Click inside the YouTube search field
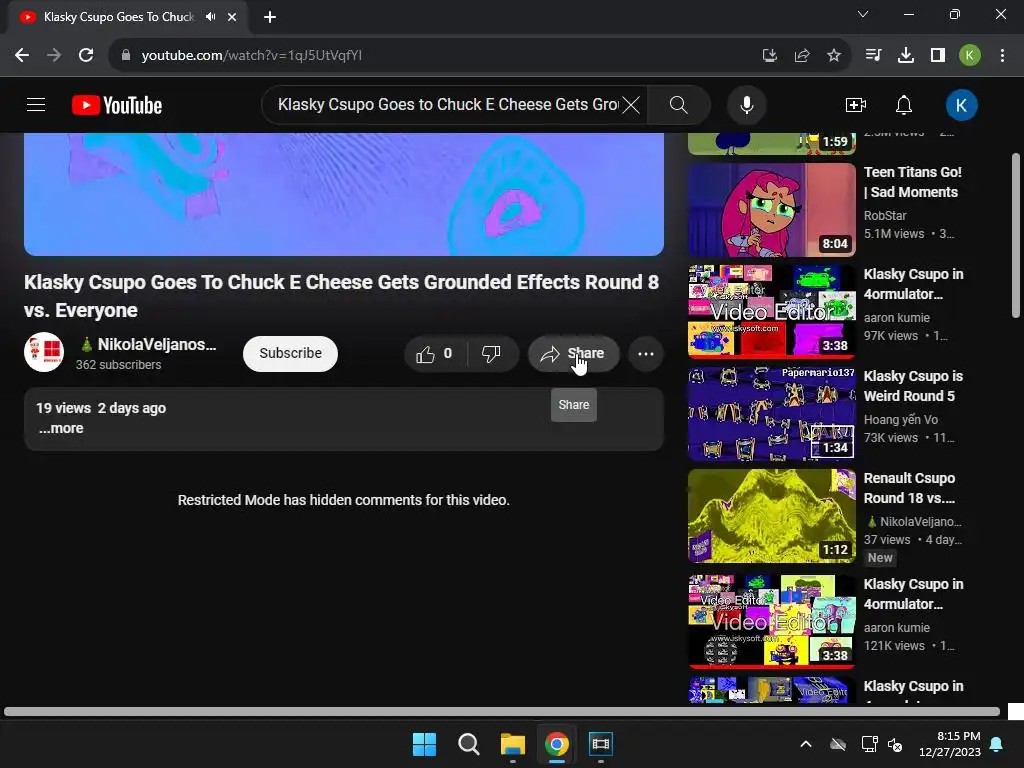This screenshot has height=768, width=1024. [447, 105]
